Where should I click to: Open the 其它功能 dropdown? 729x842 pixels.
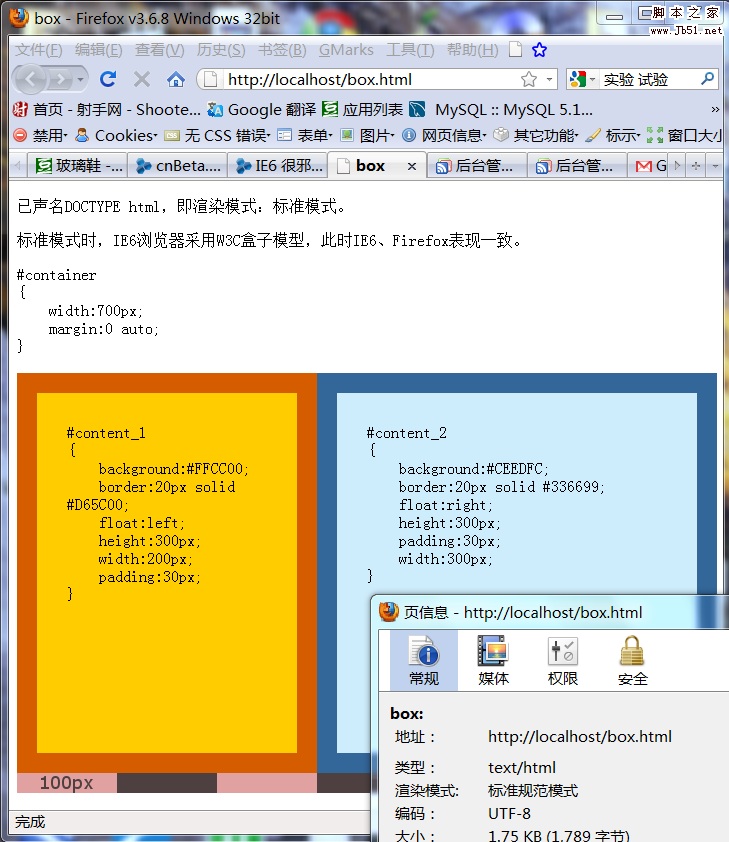click(536, 135)
